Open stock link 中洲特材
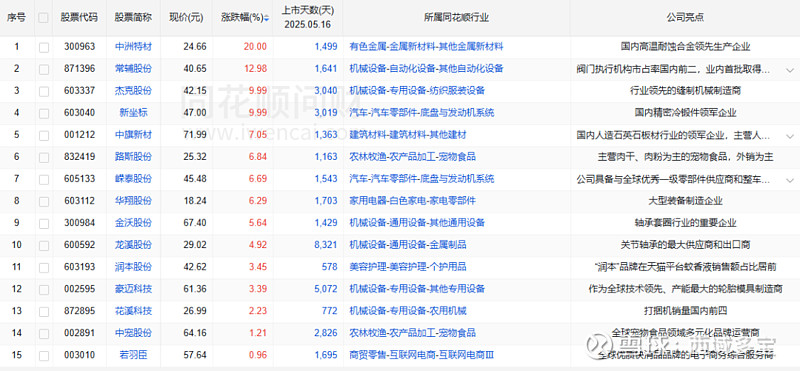The width and height of the screenshot is (800, 371). 133,46
